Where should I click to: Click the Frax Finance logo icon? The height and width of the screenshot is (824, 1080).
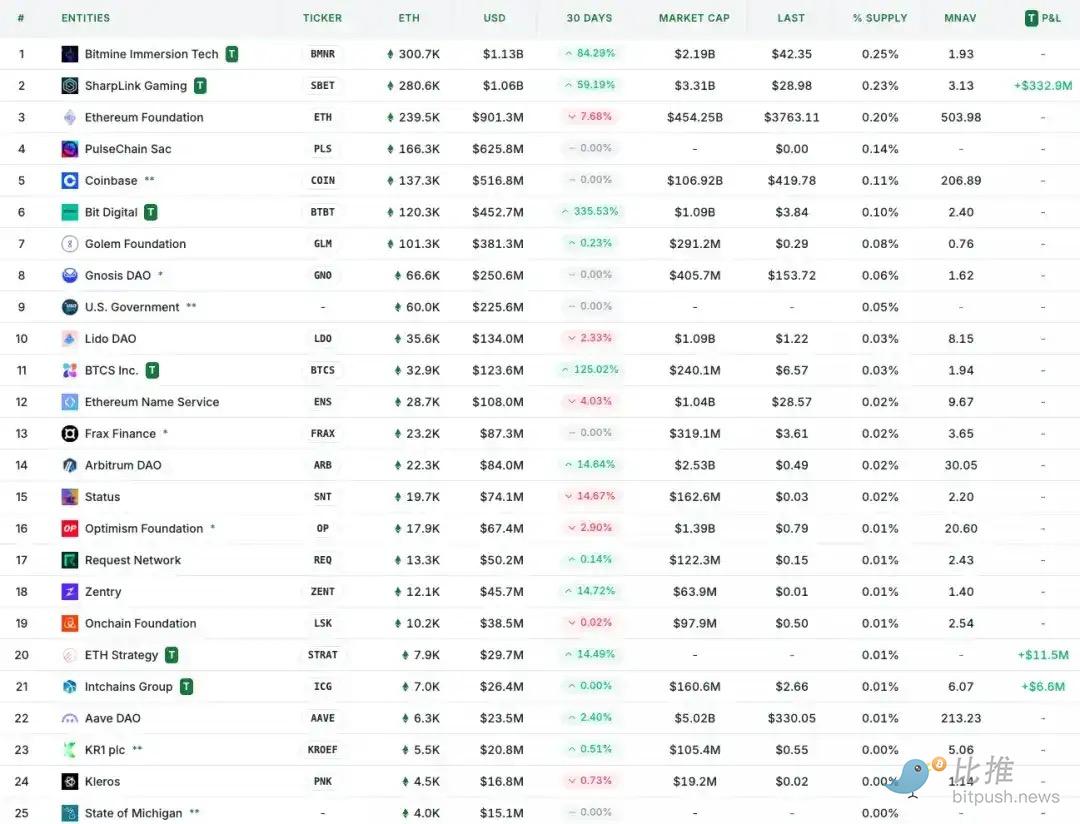[70, 433]
